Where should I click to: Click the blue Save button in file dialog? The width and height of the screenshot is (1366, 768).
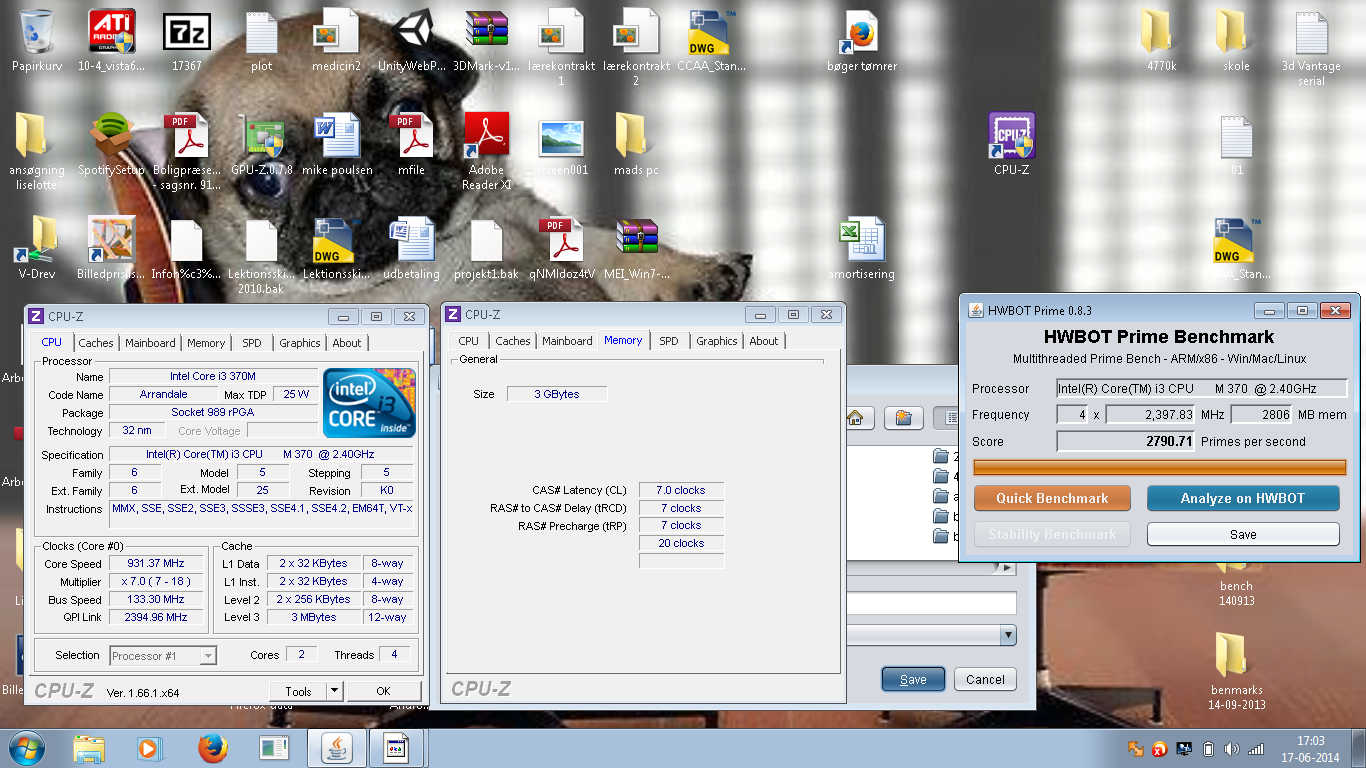point(913,679)
